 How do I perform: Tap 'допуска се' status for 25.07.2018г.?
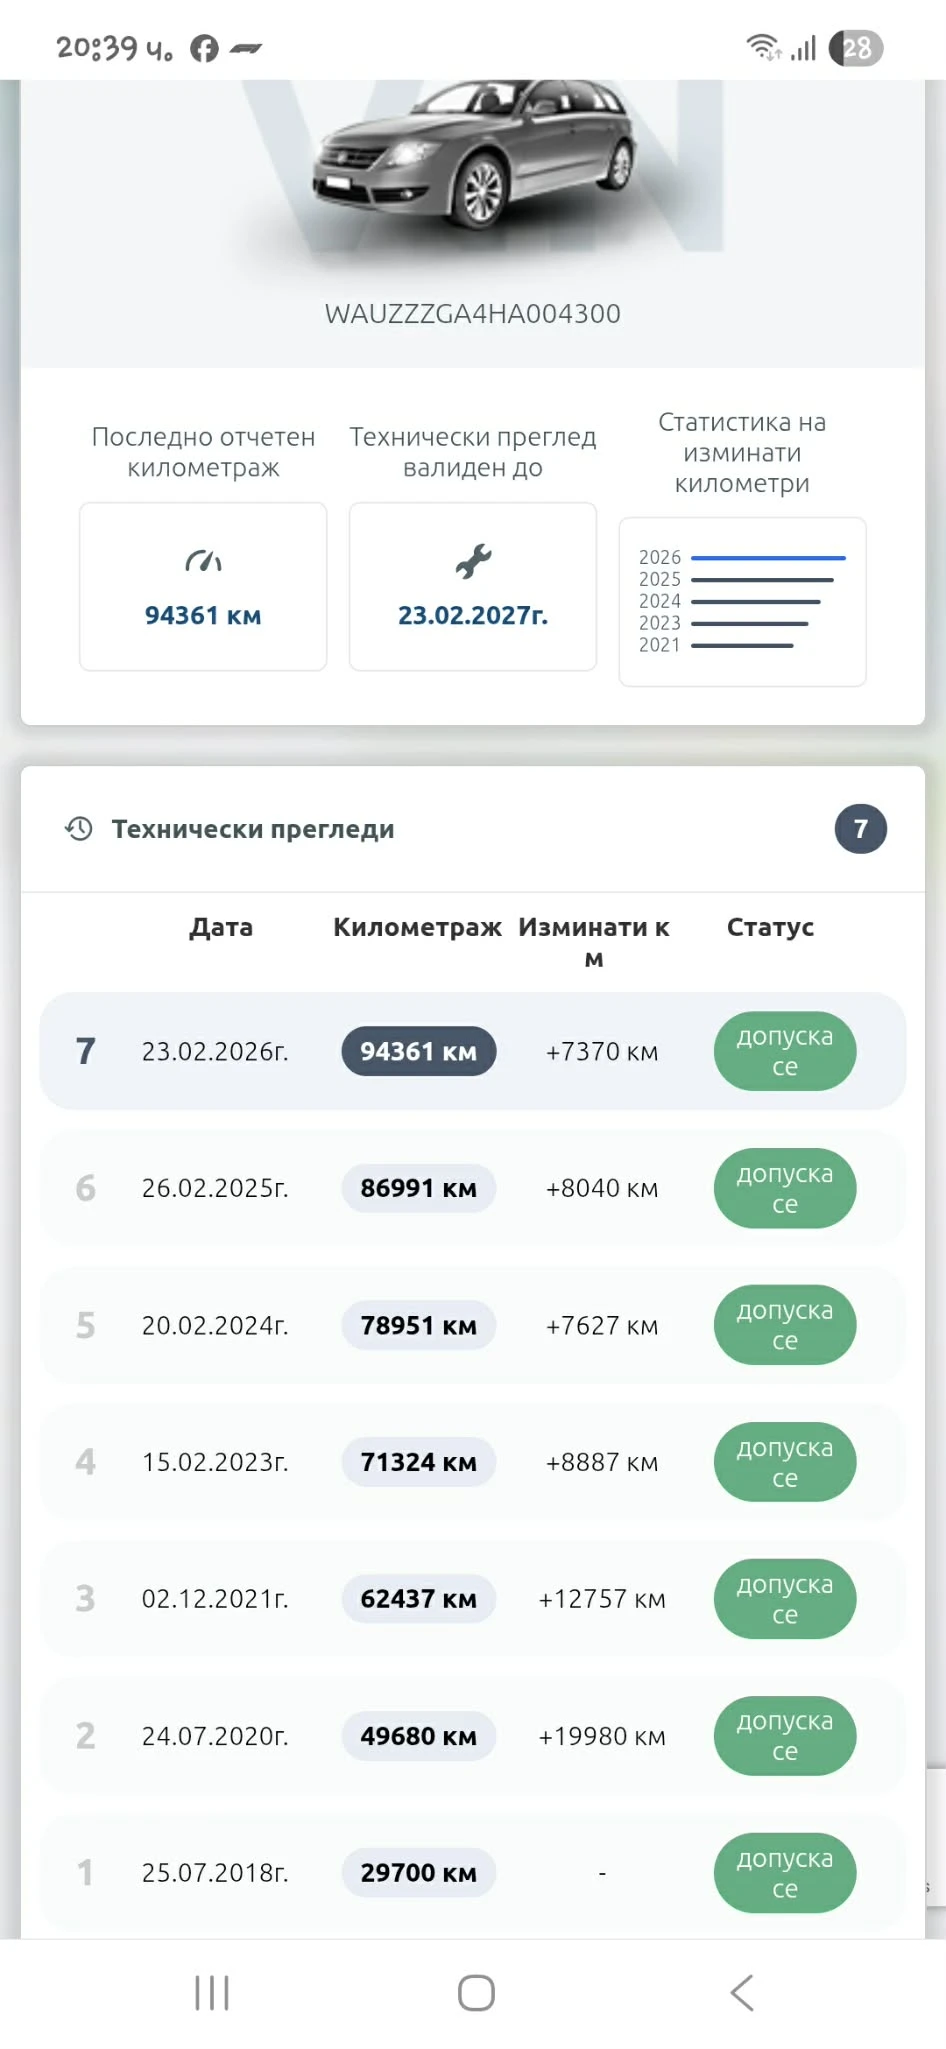[x=784, y=1873]
